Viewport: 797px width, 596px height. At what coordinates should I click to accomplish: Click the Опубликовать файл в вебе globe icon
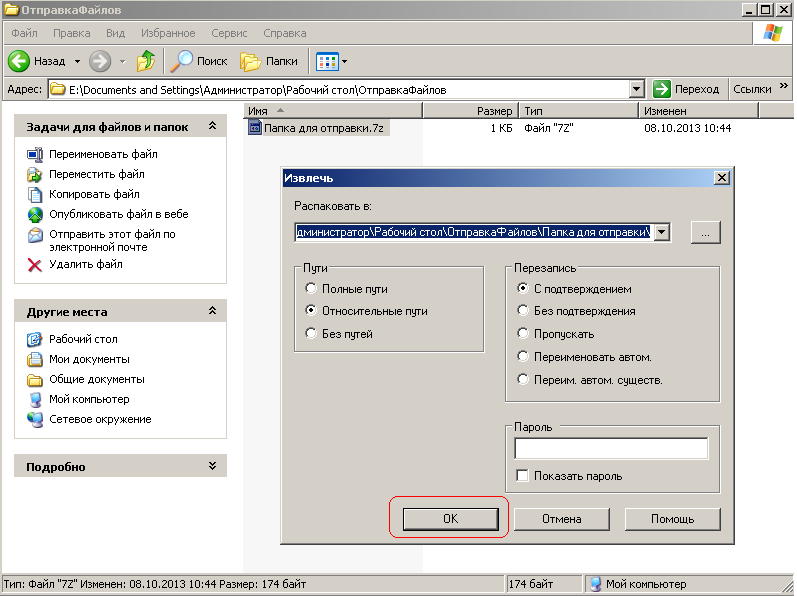click(x=35, y=215)
